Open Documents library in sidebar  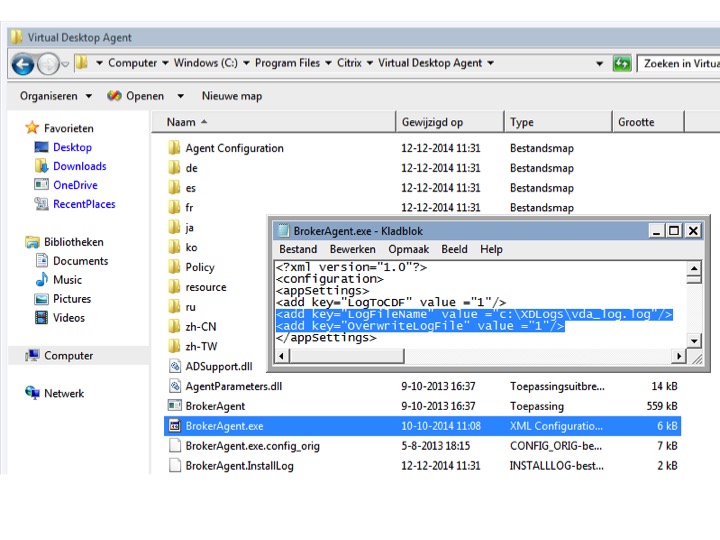tap(80, 261)
